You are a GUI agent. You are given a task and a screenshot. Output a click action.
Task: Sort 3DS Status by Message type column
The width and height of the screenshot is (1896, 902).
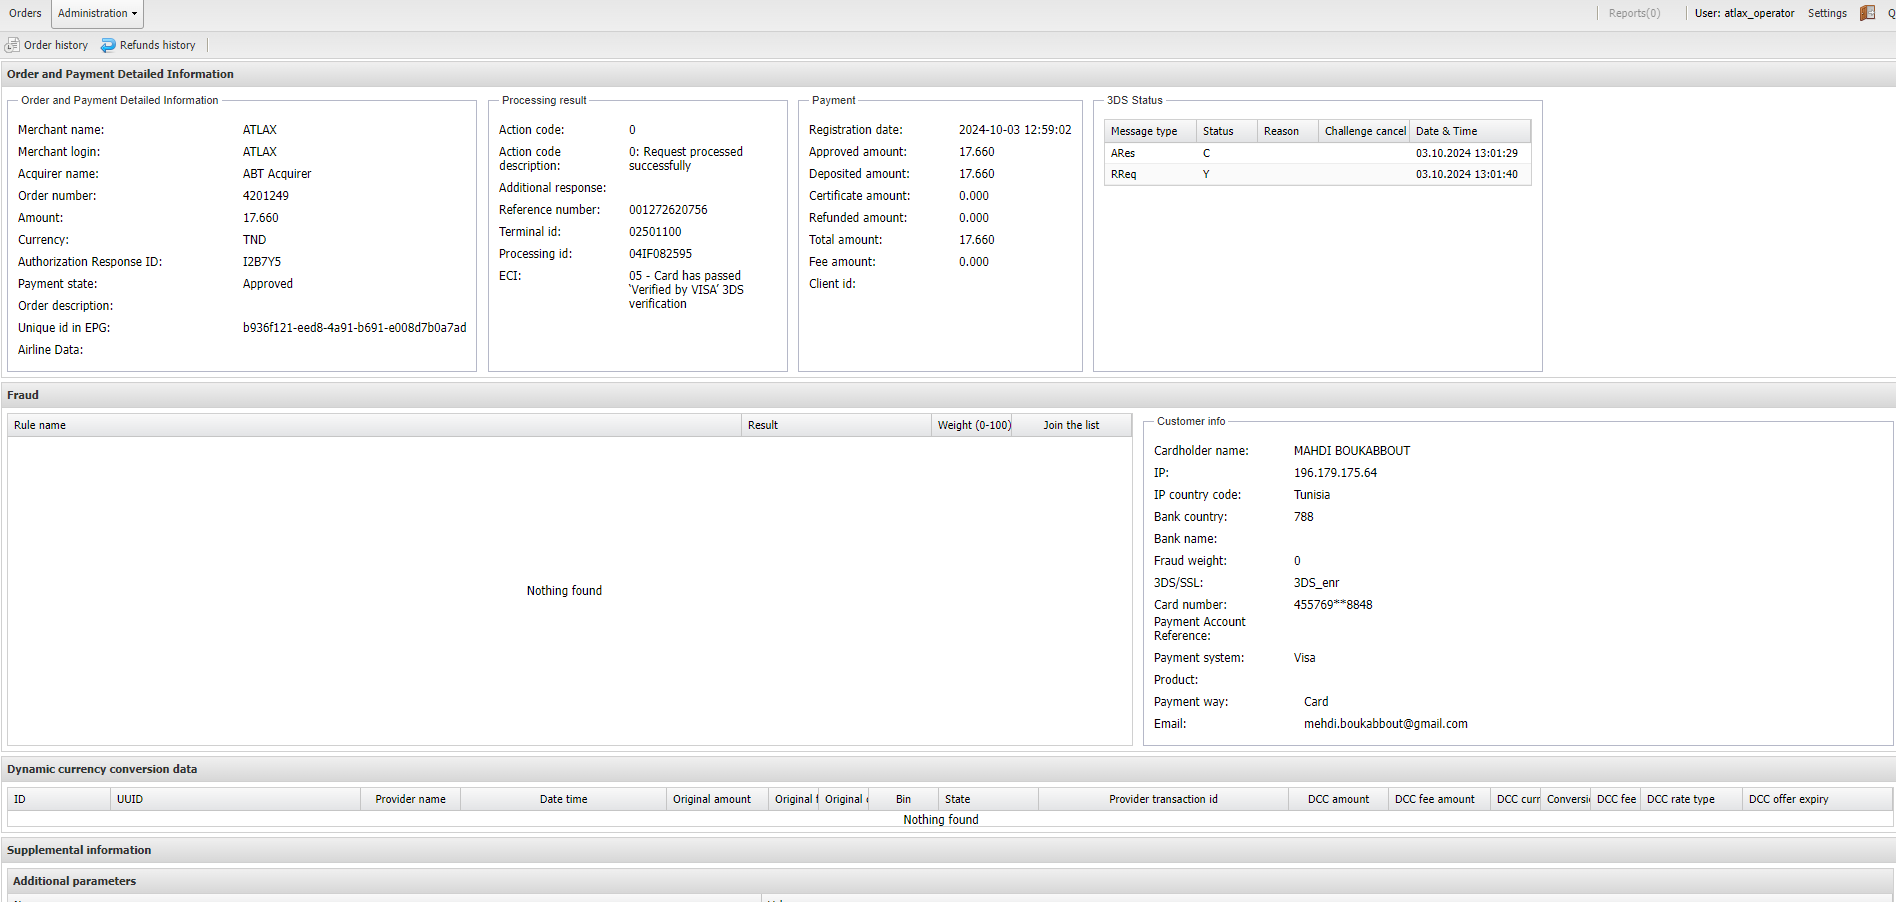pos(1144,131)
